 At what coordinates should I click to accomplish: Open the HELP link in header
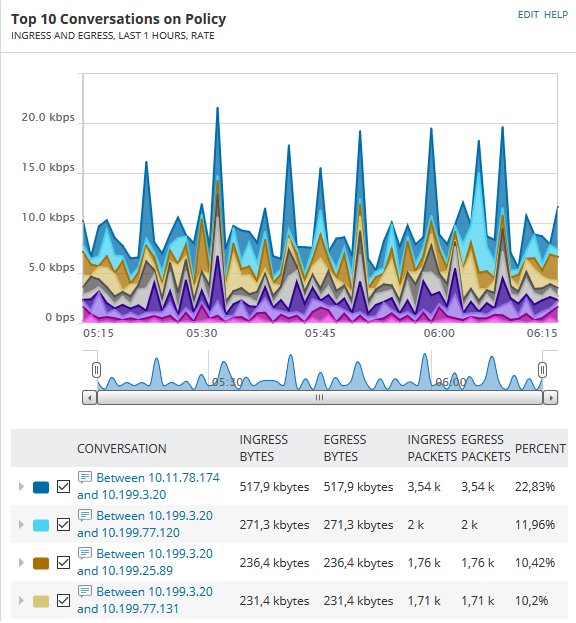[556, 15]
